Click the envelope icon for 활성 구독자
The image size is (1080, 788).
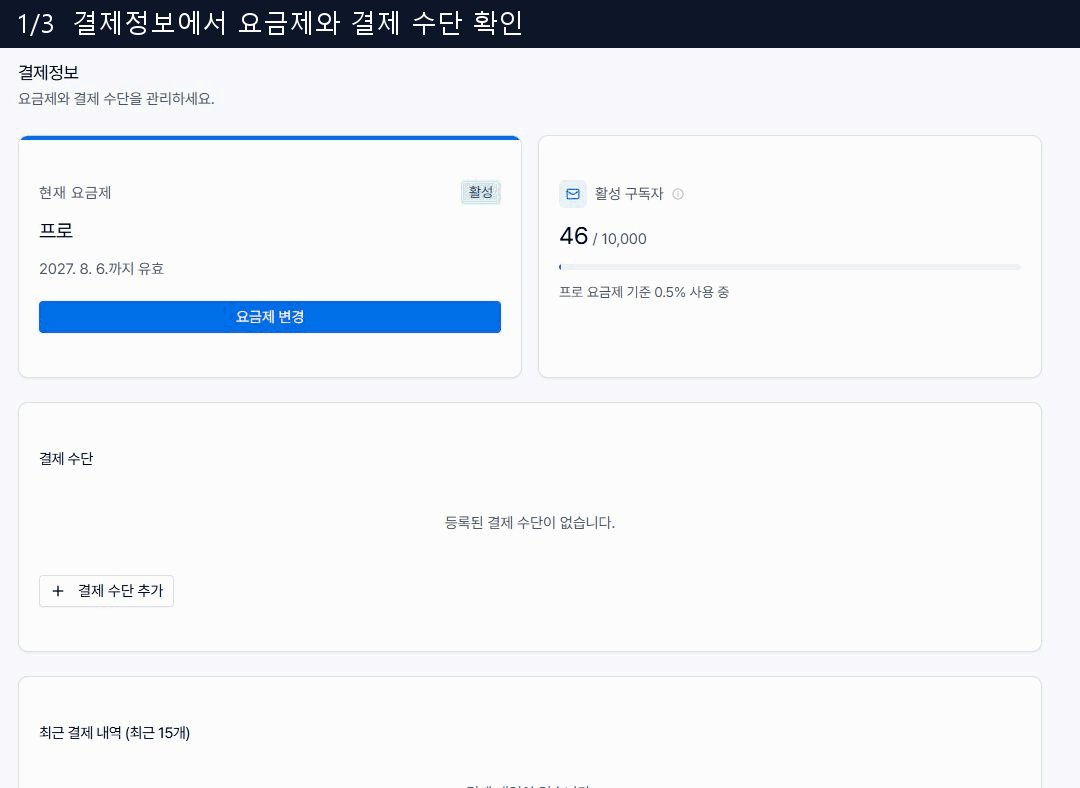(572, 194)
